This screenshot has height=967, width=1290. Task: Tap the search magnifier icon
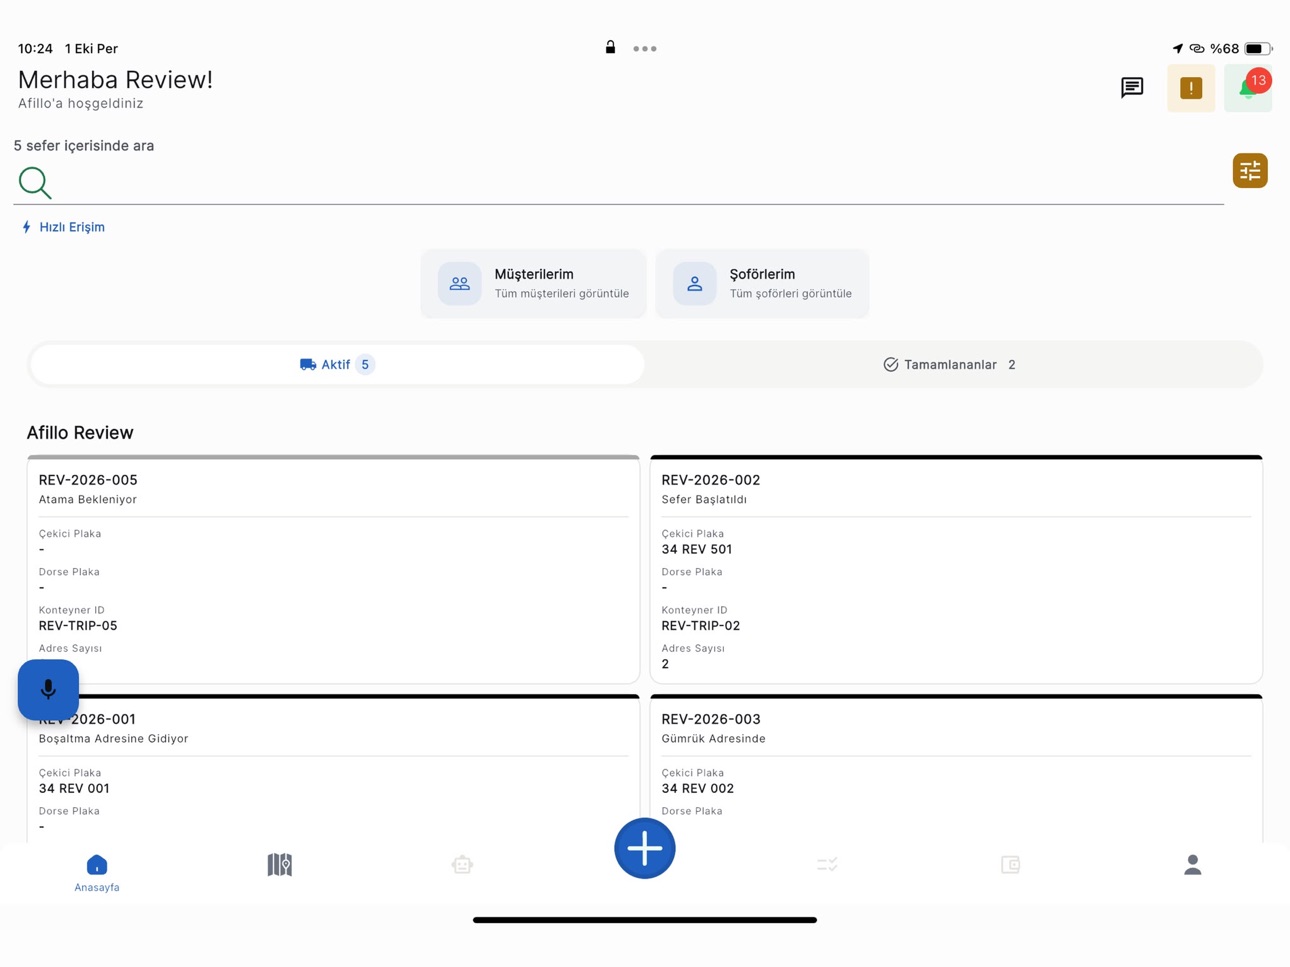coord(35,182)
